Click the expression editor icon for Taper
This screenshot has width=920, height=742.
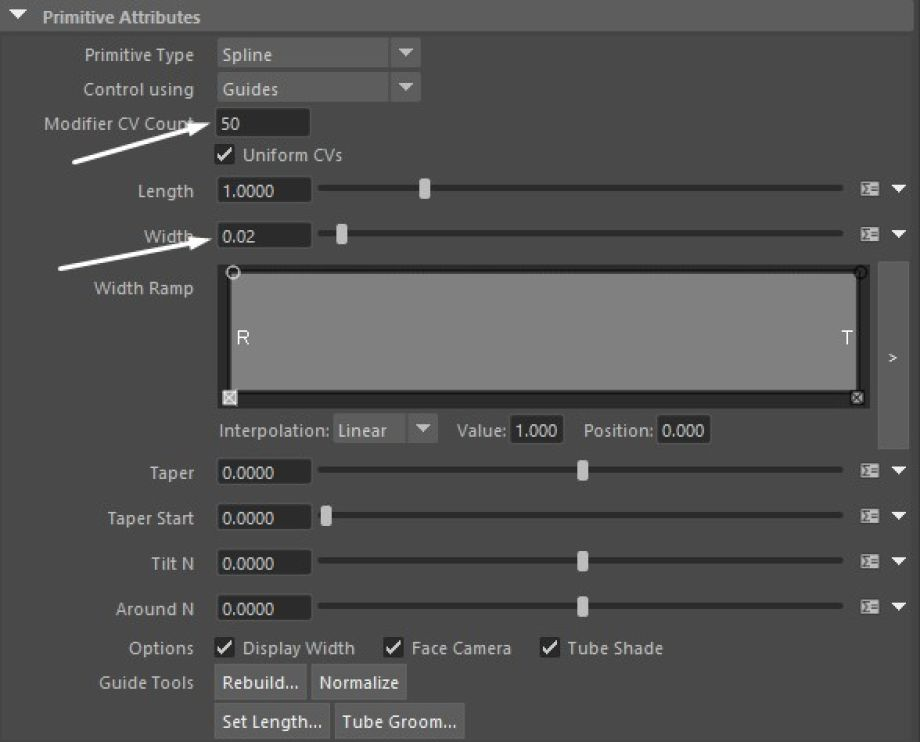tap(869, 471)
